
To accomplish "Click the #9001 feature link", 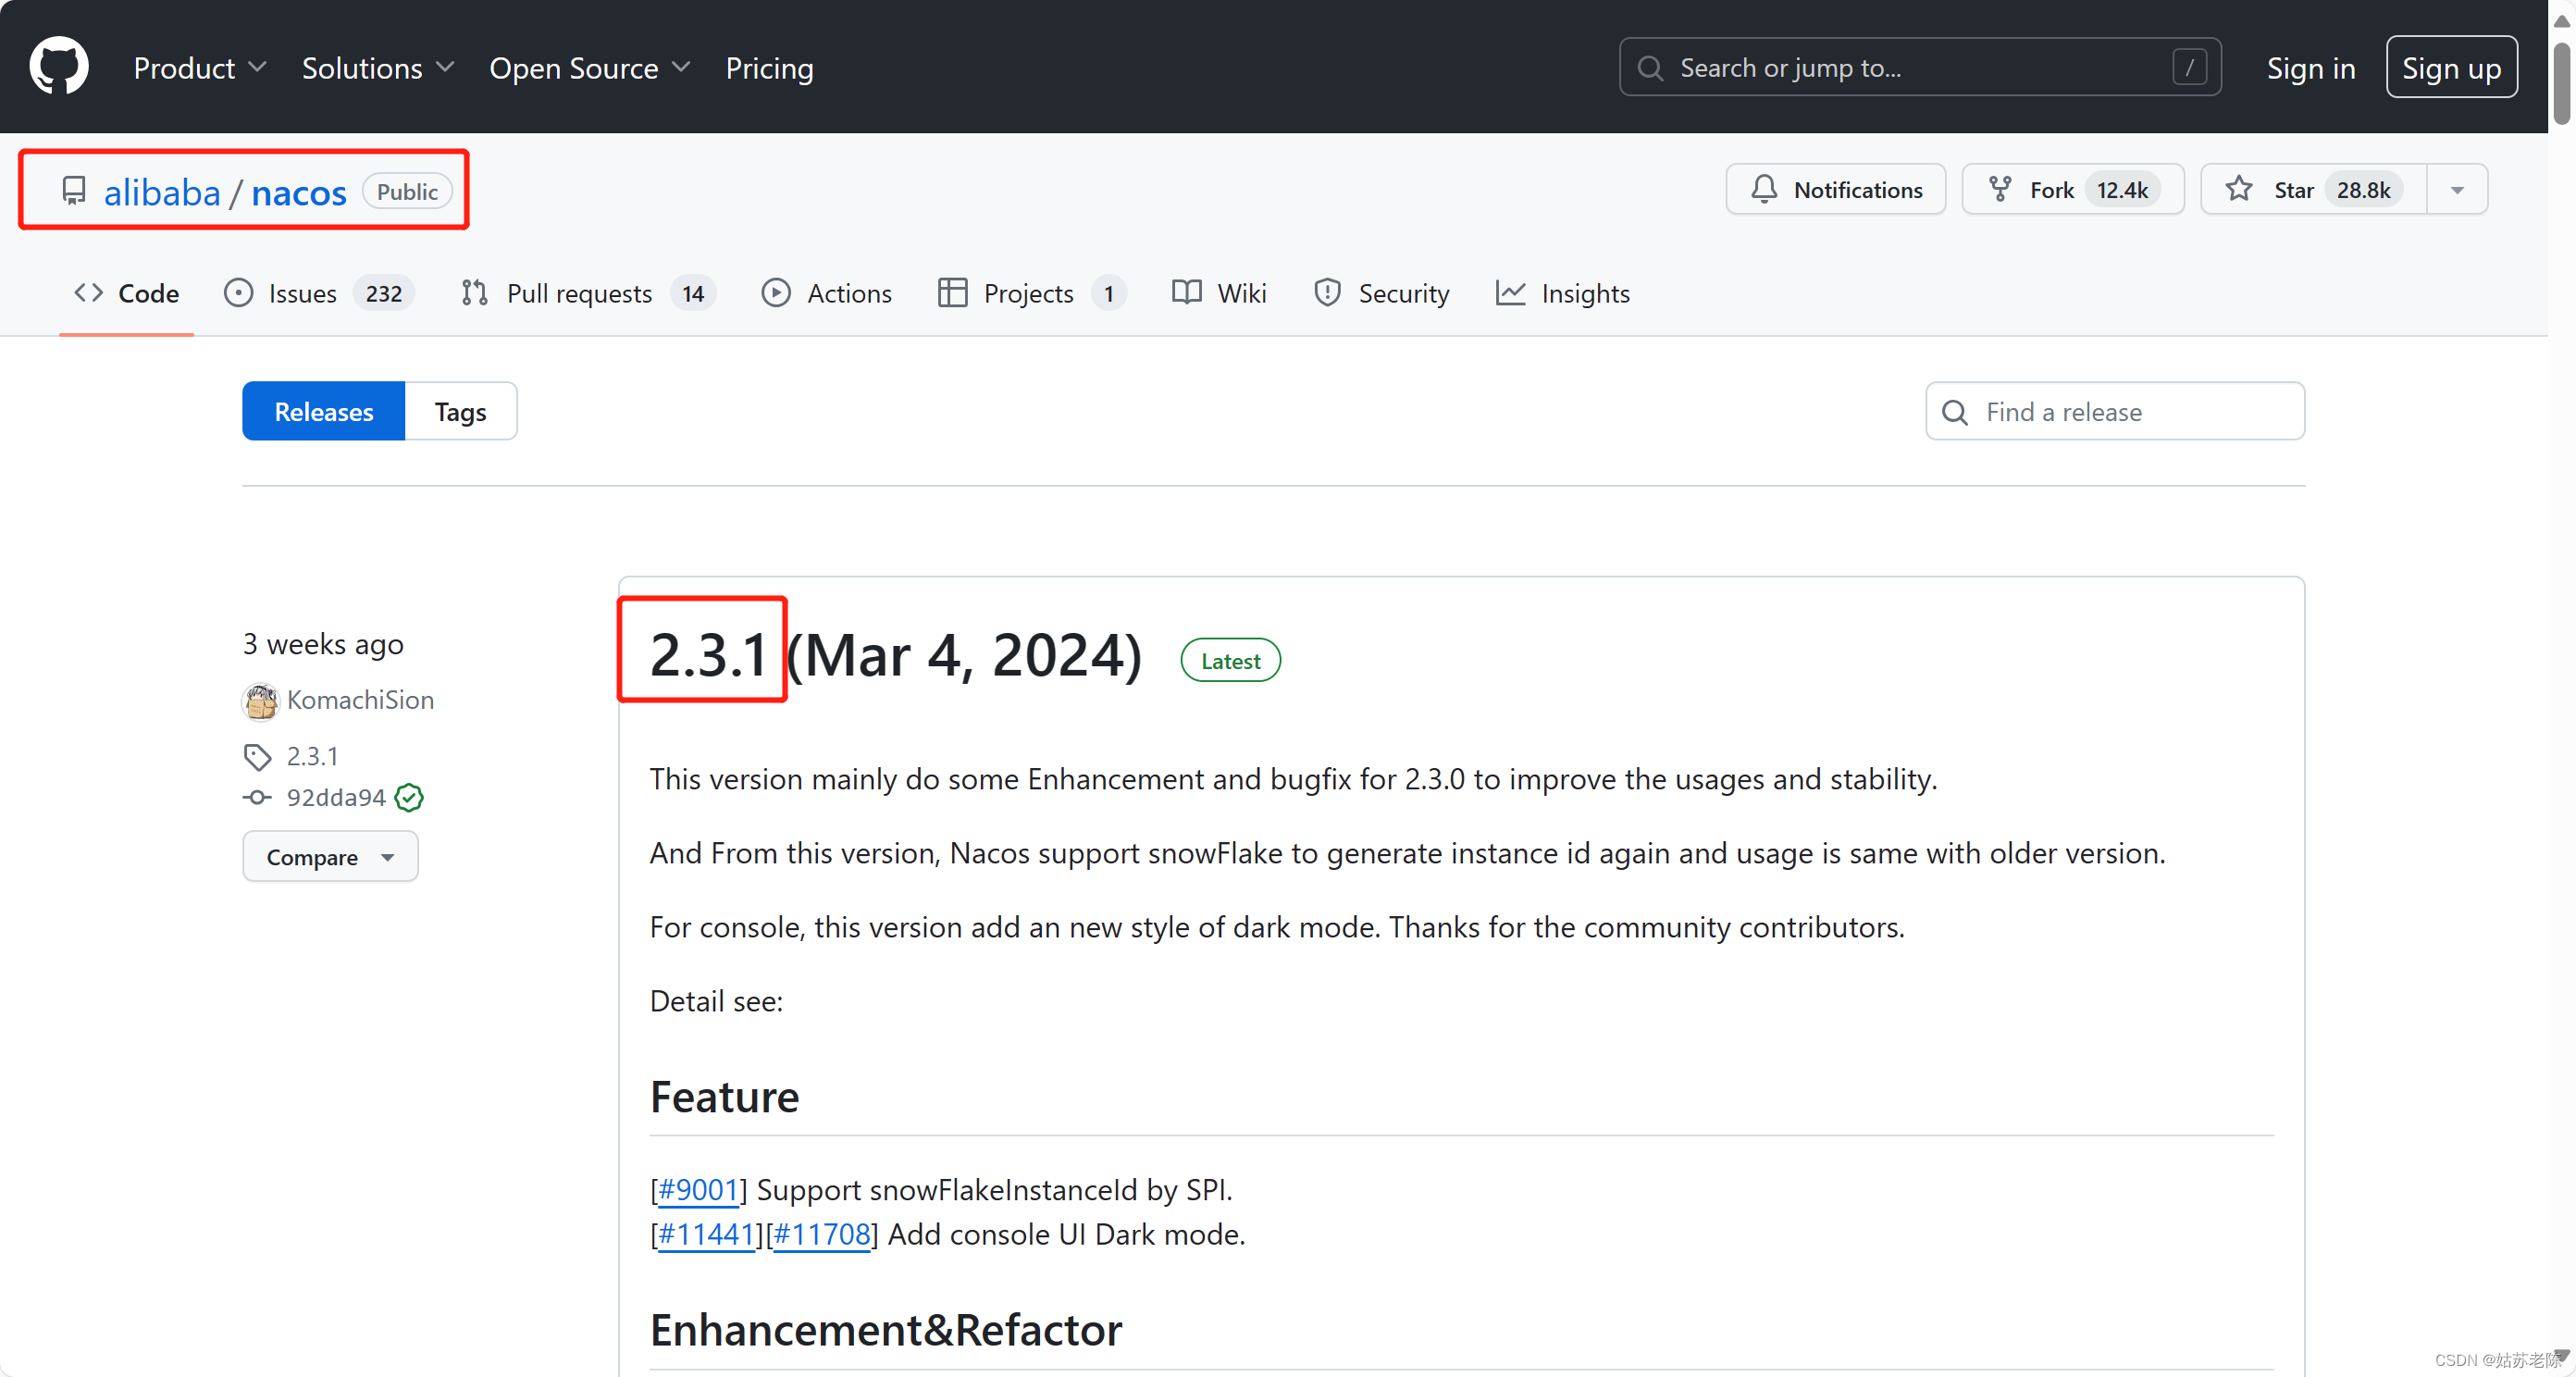I will click(x=697, y=1188).
